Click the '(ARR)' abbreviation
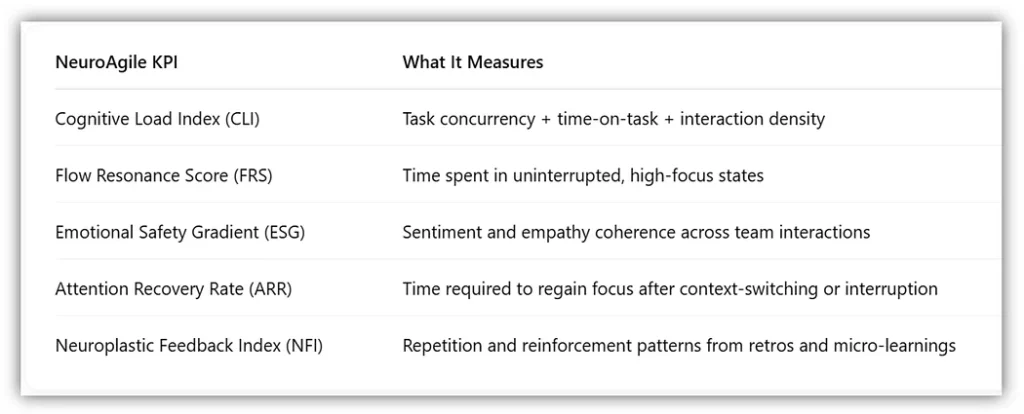The height and width of the screenshot is (414, 1024). click(x=269, y=289)
